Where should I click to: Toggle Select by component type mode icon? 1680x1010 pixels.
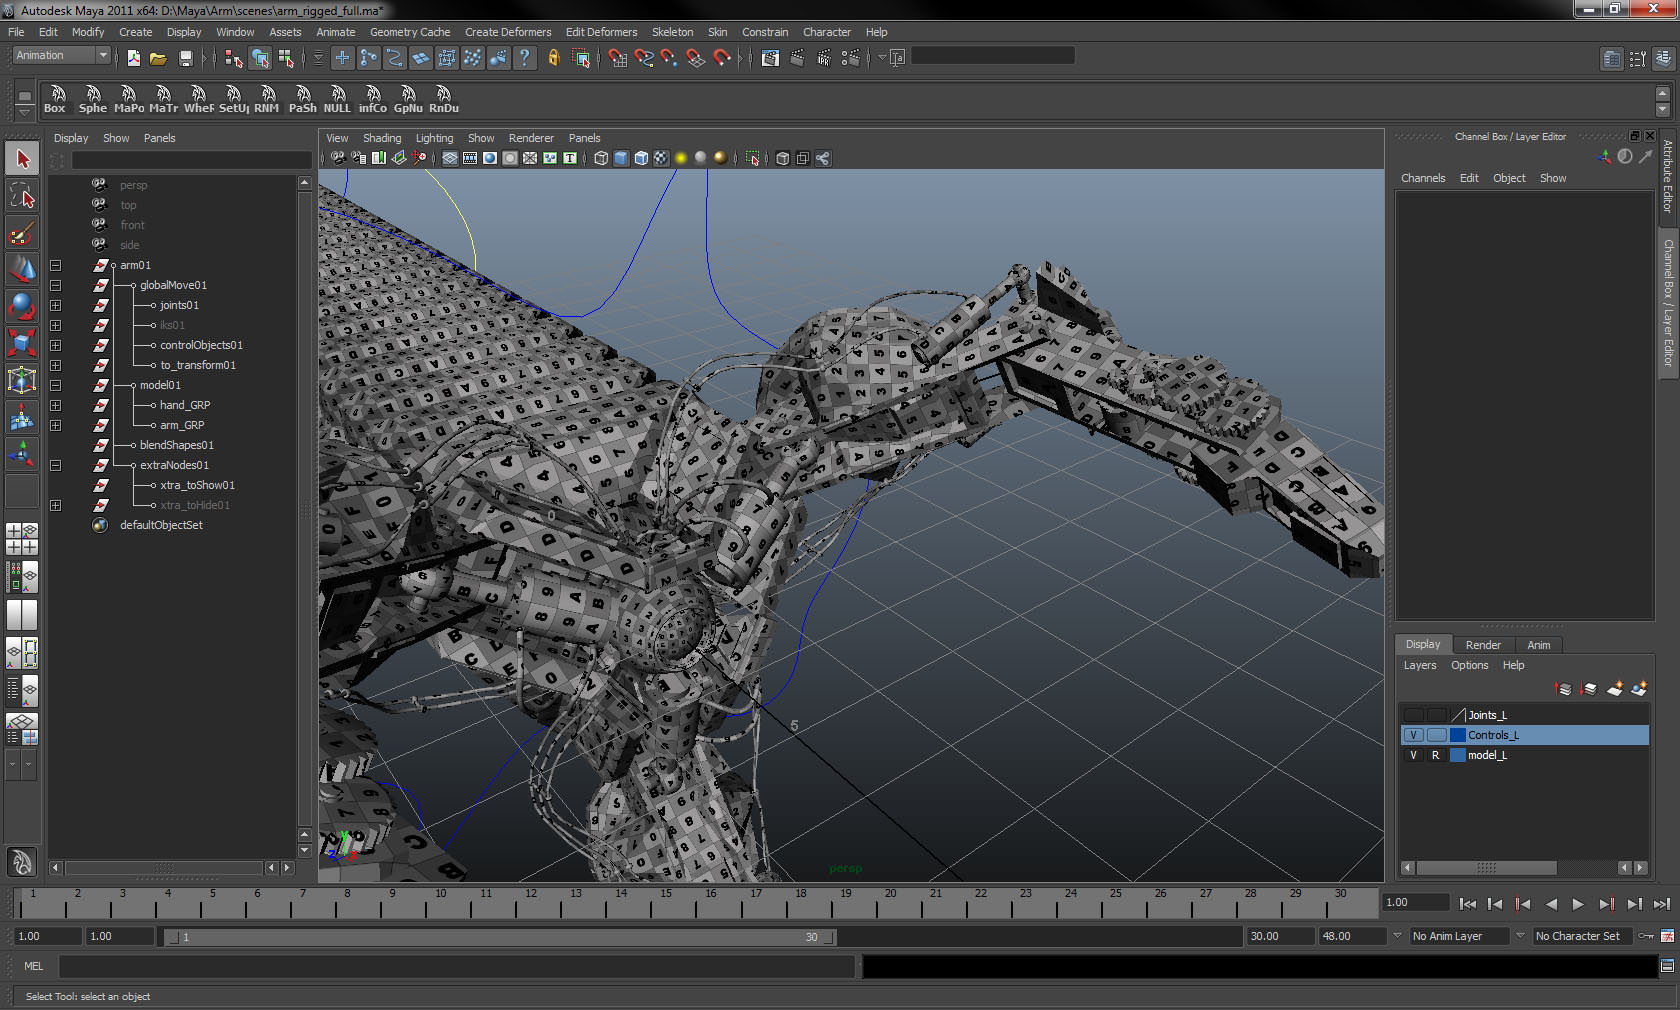[286, 58]
